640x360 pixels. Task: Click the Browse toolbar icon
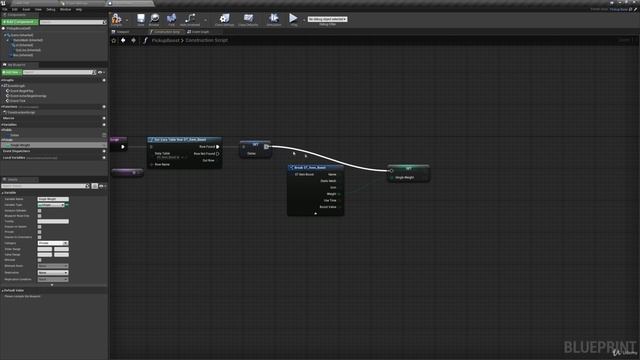[154, 18]
